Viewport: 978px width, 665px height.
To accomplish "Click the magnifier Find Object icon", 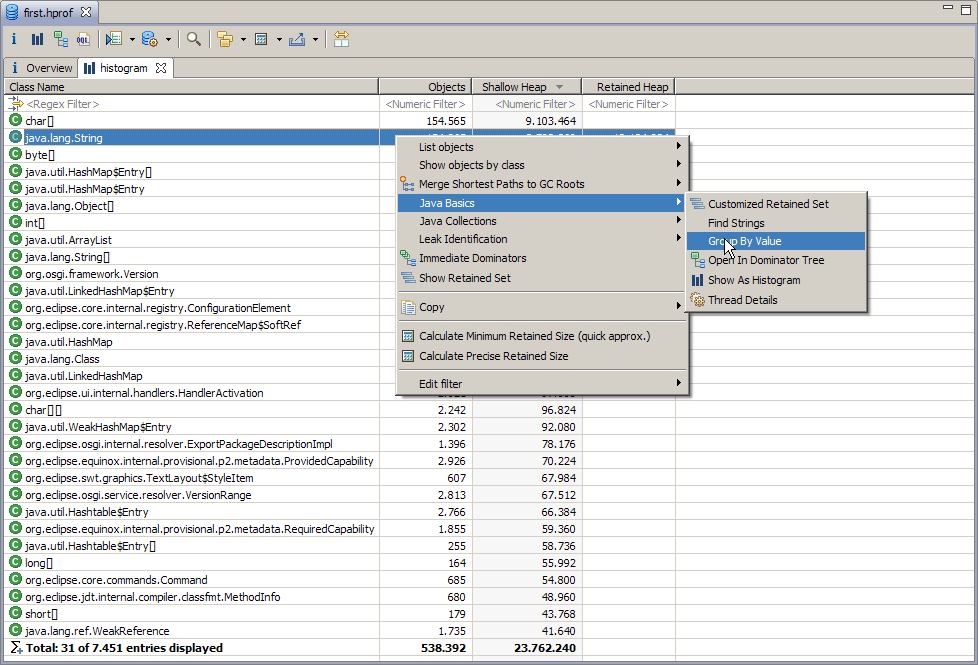I will (x=194, y=39).
